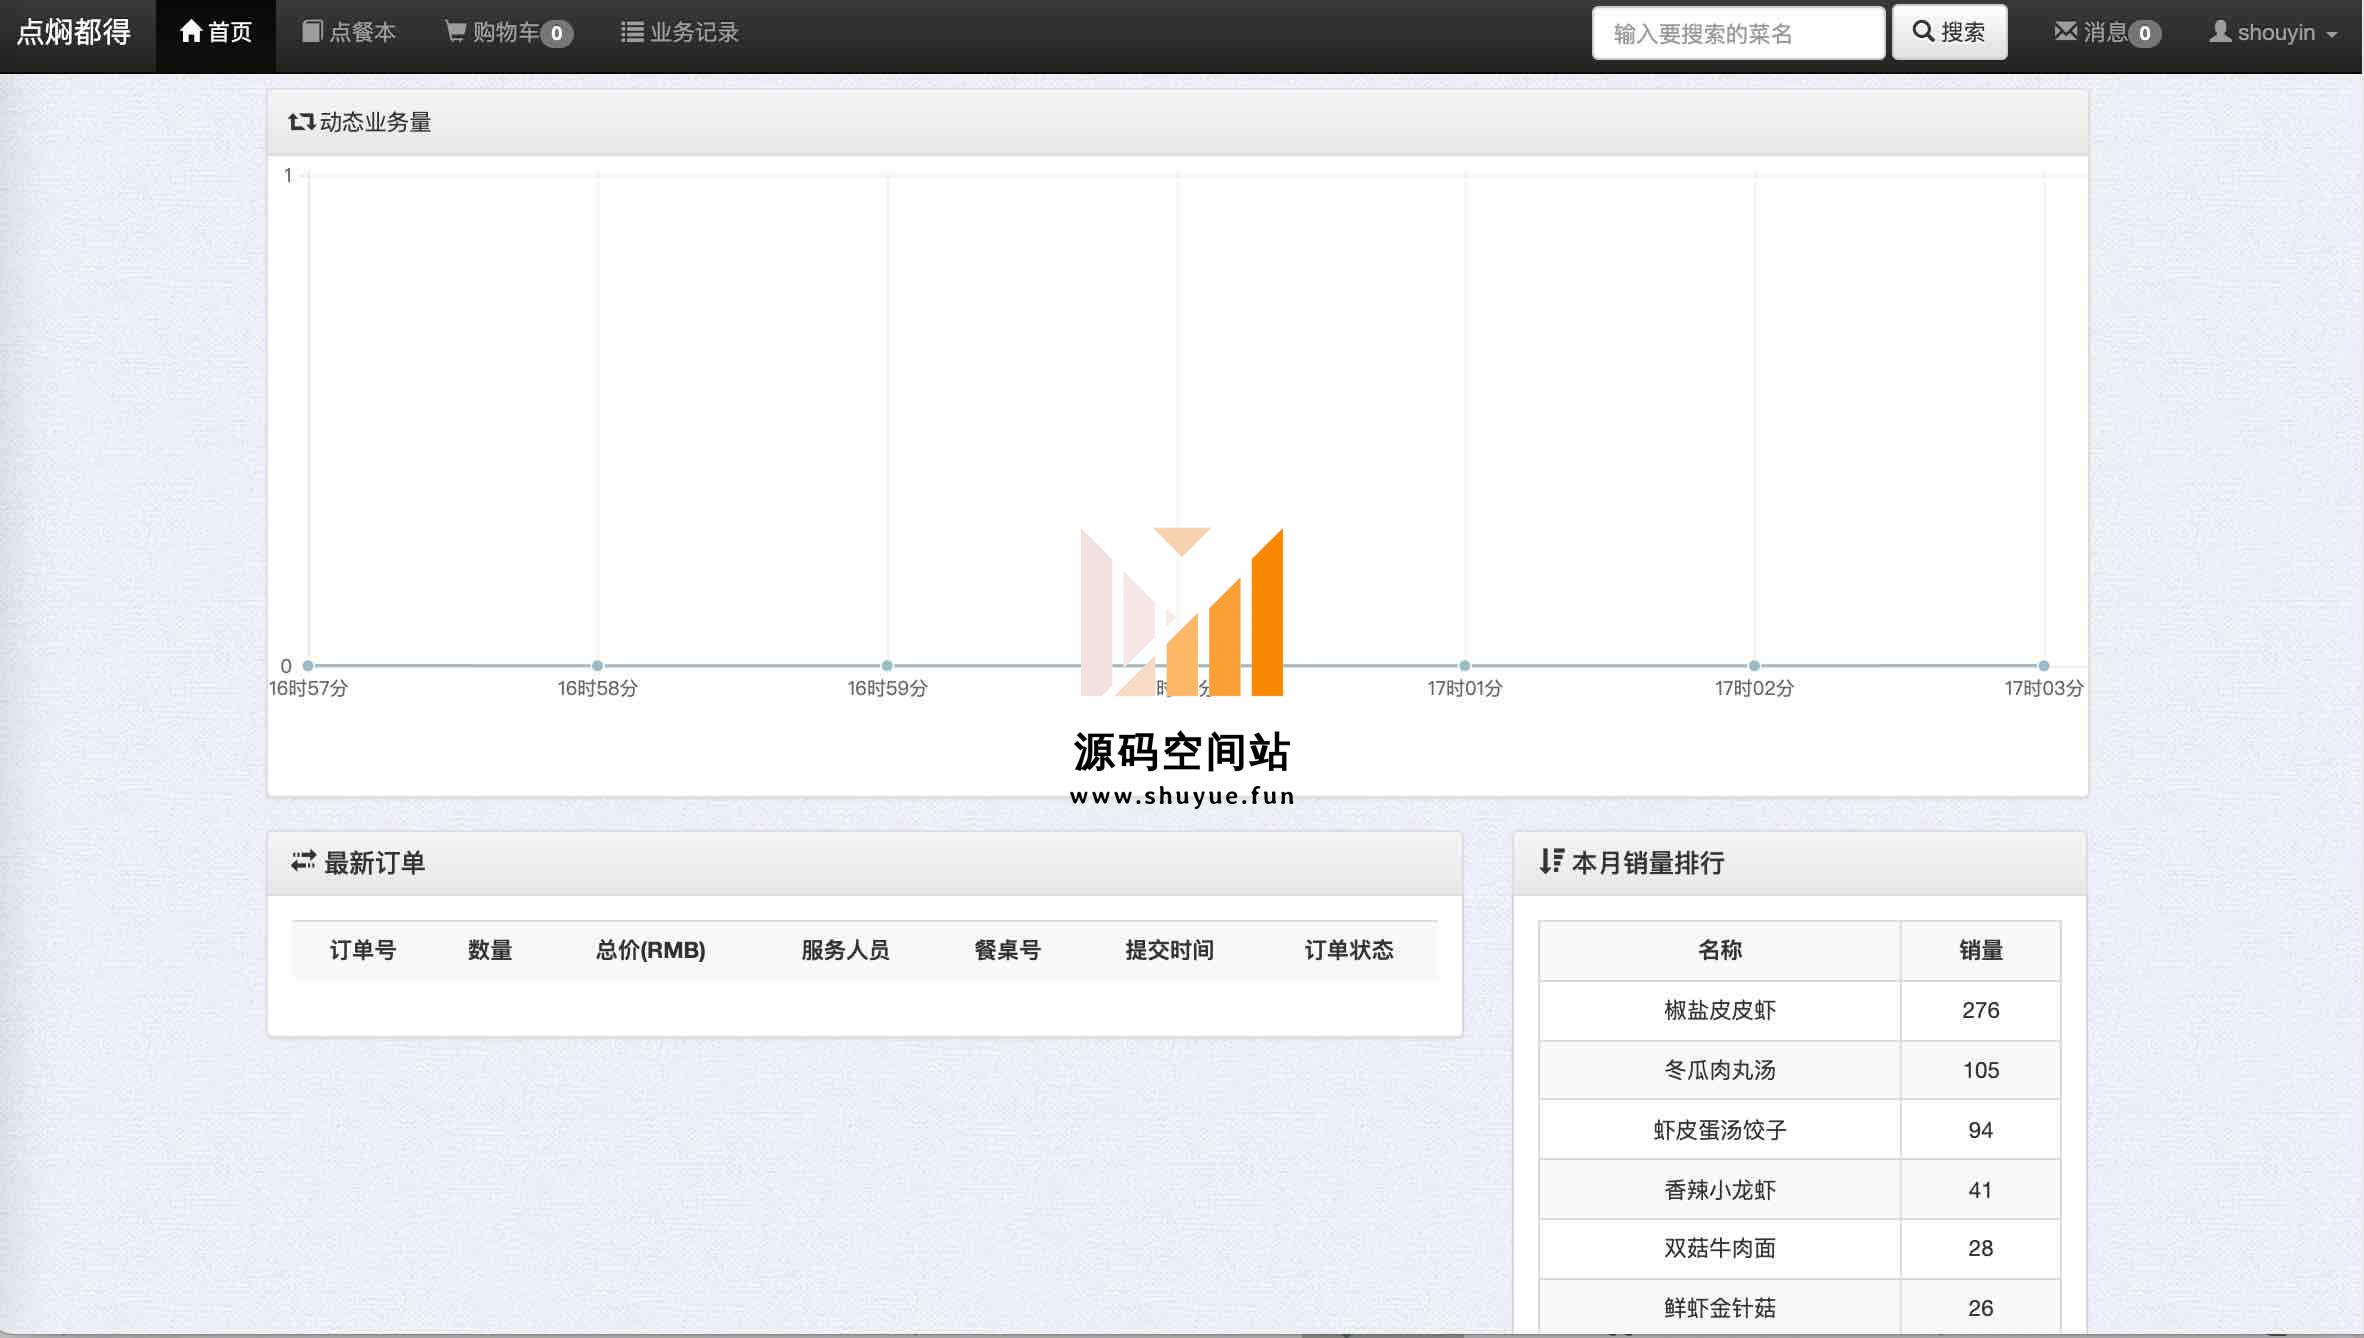The image size is (2364, 1338).
Task: Click the chart data point at 16时57分
Action: (x=308, y=666)
